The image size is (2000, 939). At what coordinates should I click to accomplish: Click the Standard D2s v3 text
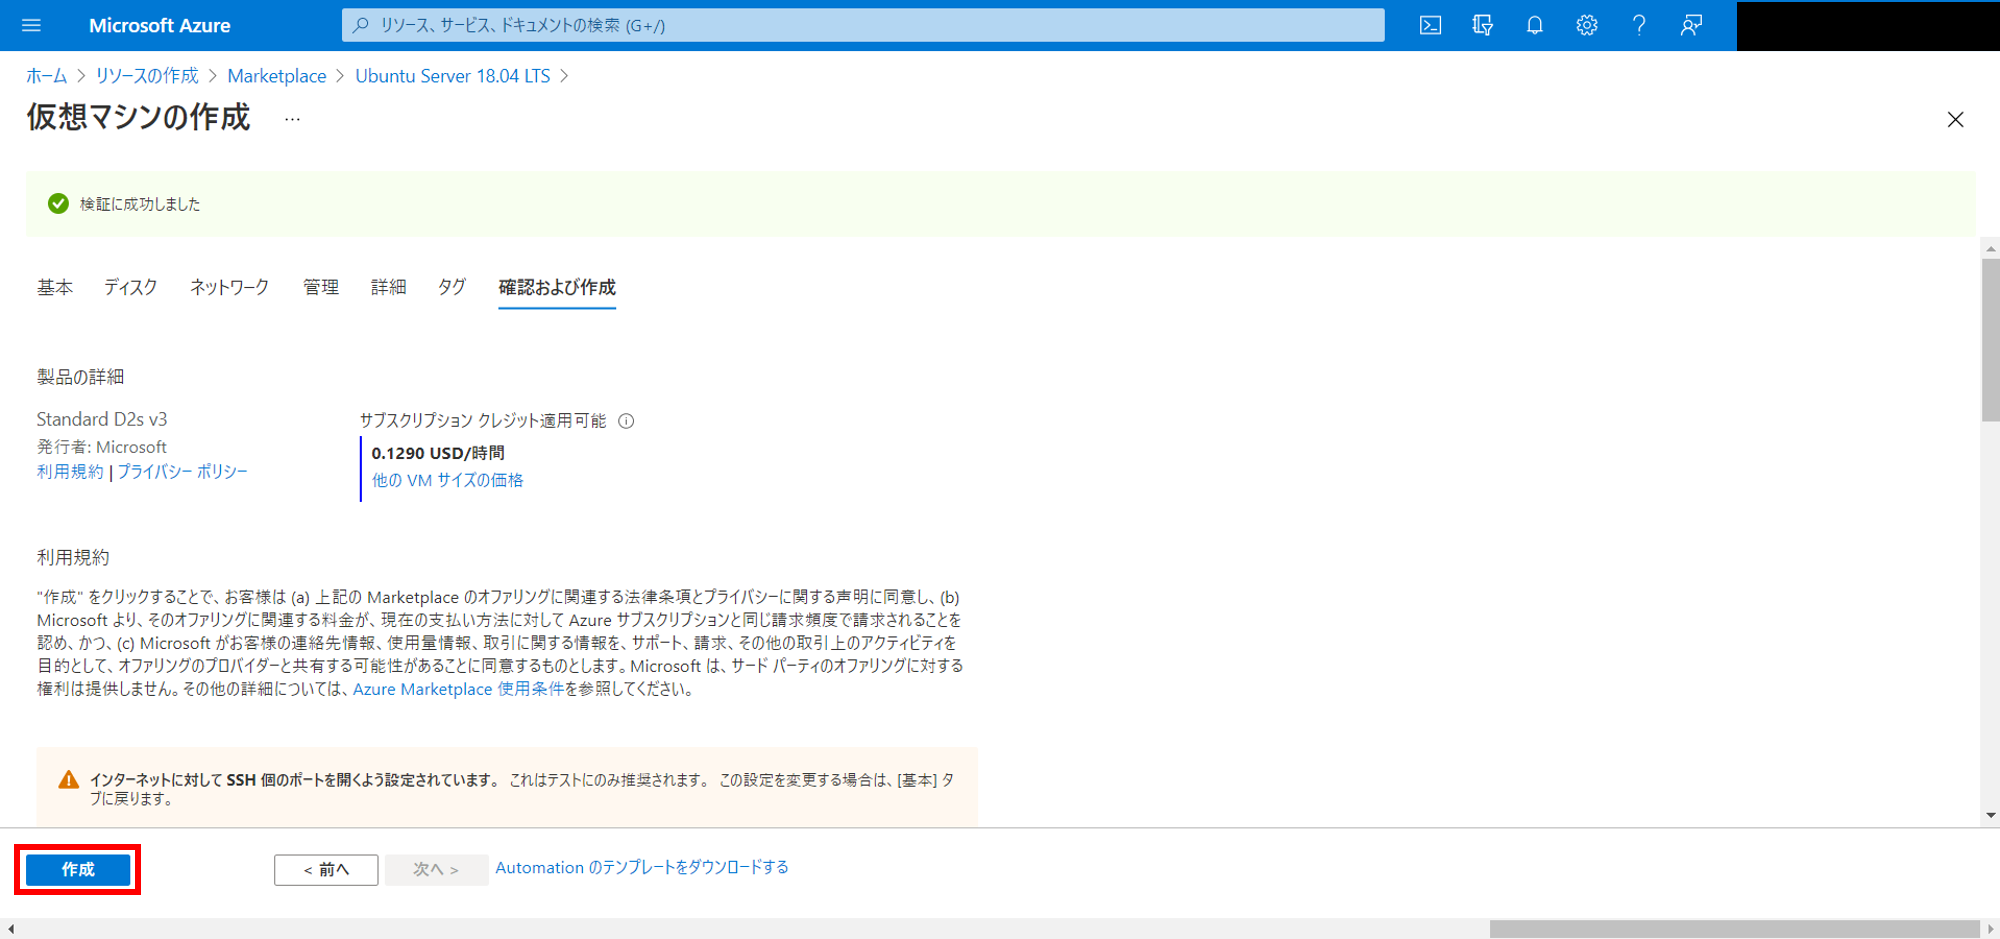pyautogui.click(x=102, y=419)
